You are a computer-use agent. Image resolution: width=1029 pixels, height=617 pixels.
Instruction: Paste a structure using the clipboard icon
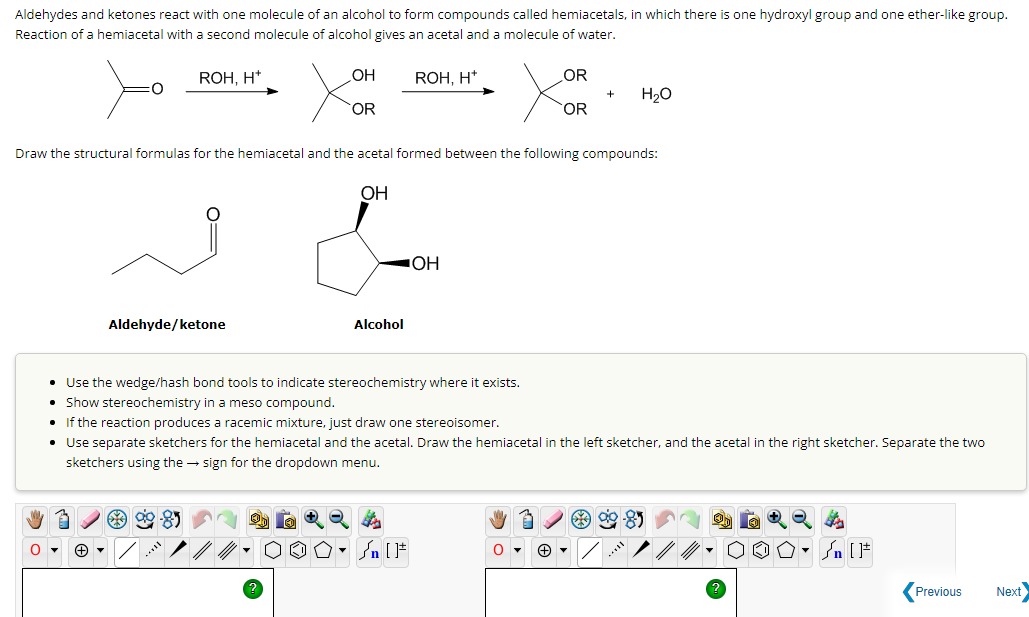(284, 520)
